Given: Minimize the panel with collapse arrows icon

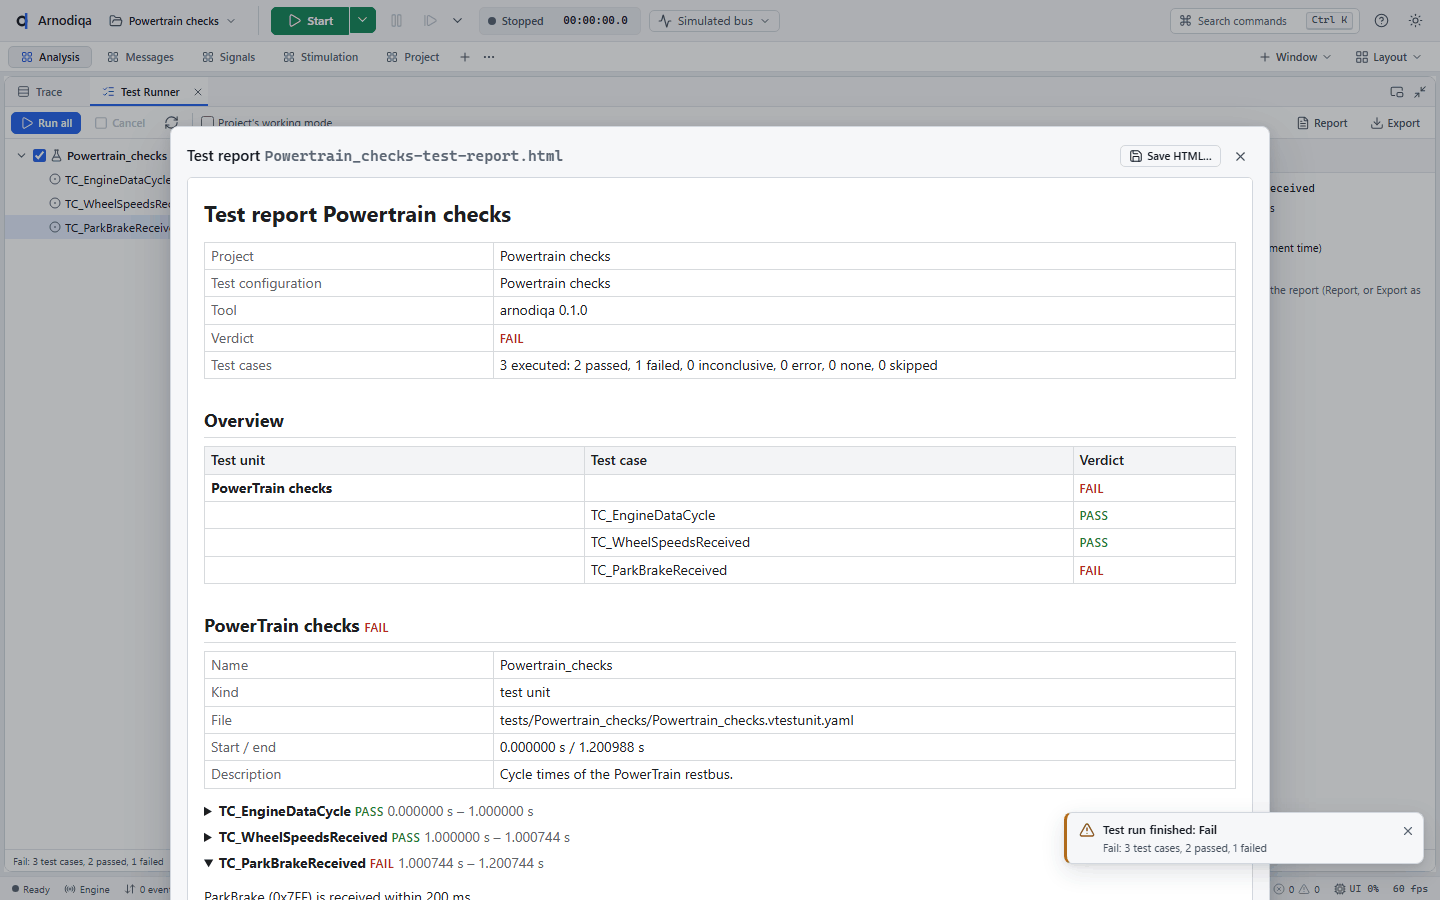Looking at the screenshot, I should [1420, 92].
